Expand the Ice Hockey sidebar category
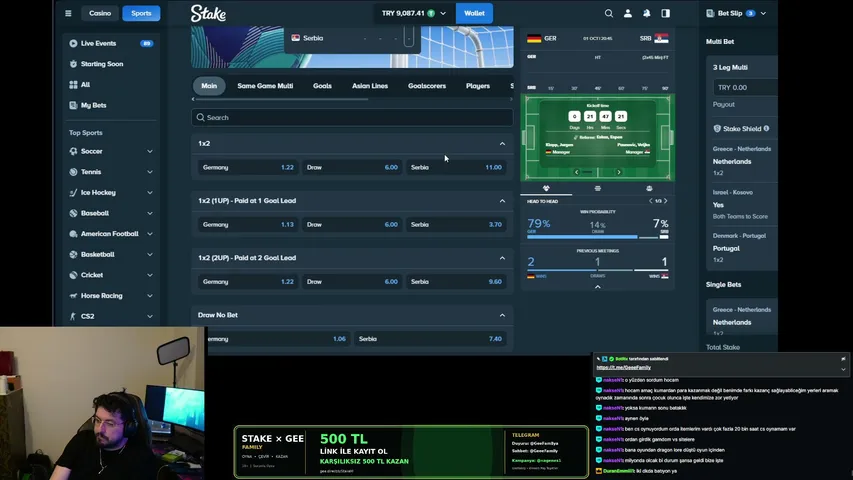 pyautogui.click(x=150, y=193)
